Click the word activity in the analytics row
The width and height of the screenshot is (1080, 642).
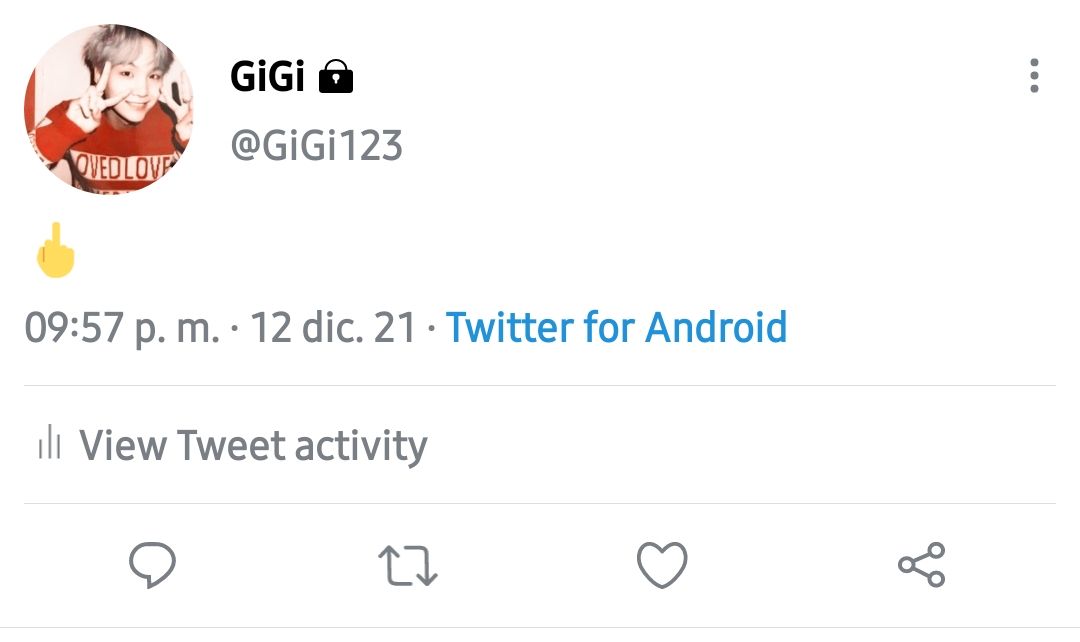click(x=362, y=446)
